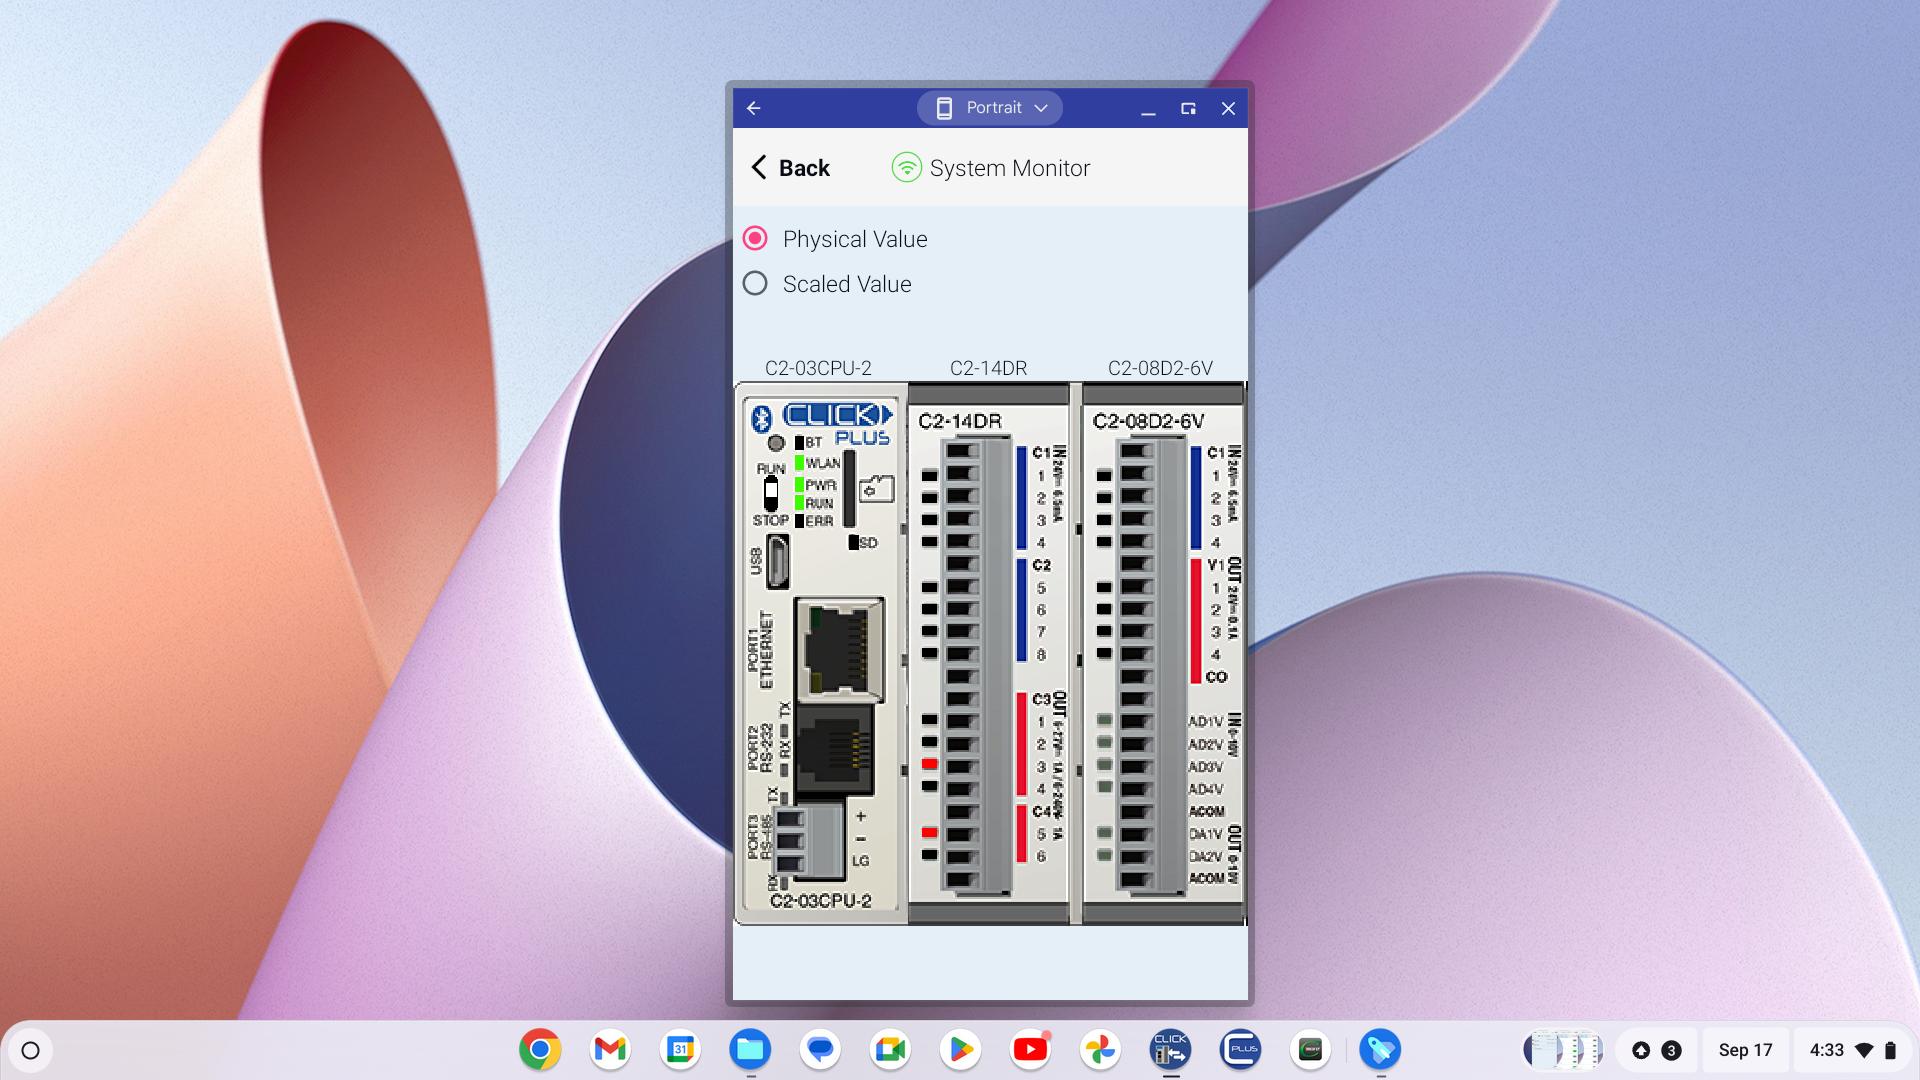1920x1080 pixels.
Task: Open Google Meet from the shelf
Action: [x=890, y=1050]
